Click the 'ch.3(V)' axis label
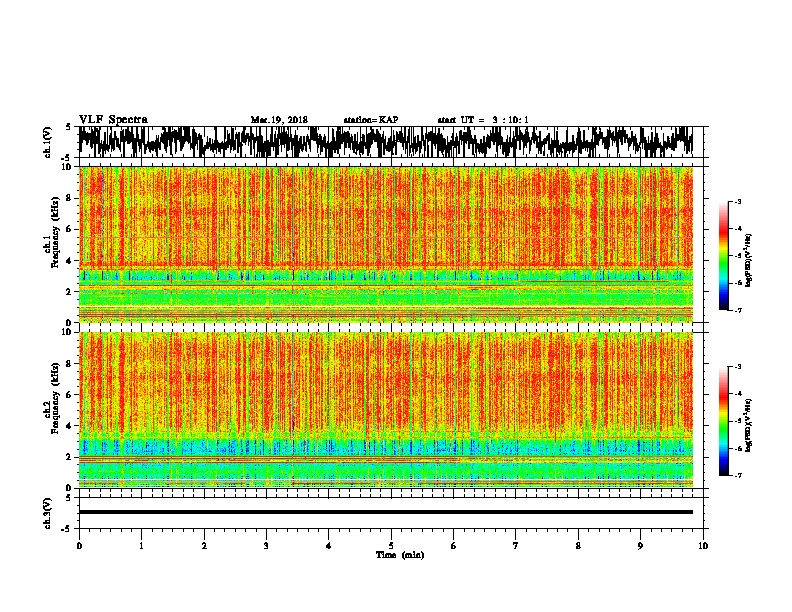The image size is (792, 612). point(48,513)
